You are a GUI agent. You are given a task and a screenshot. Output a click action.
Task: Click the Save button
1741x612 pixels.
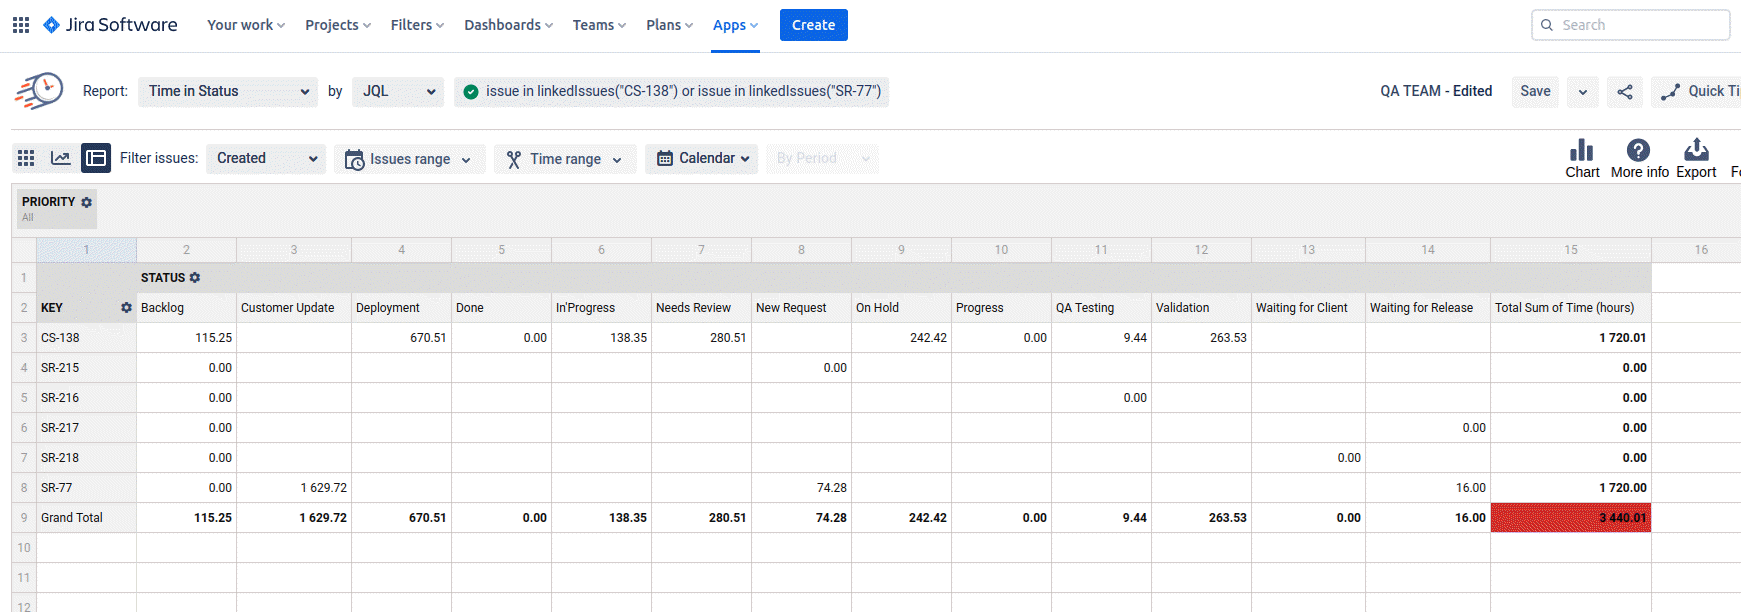[1535, 92]
